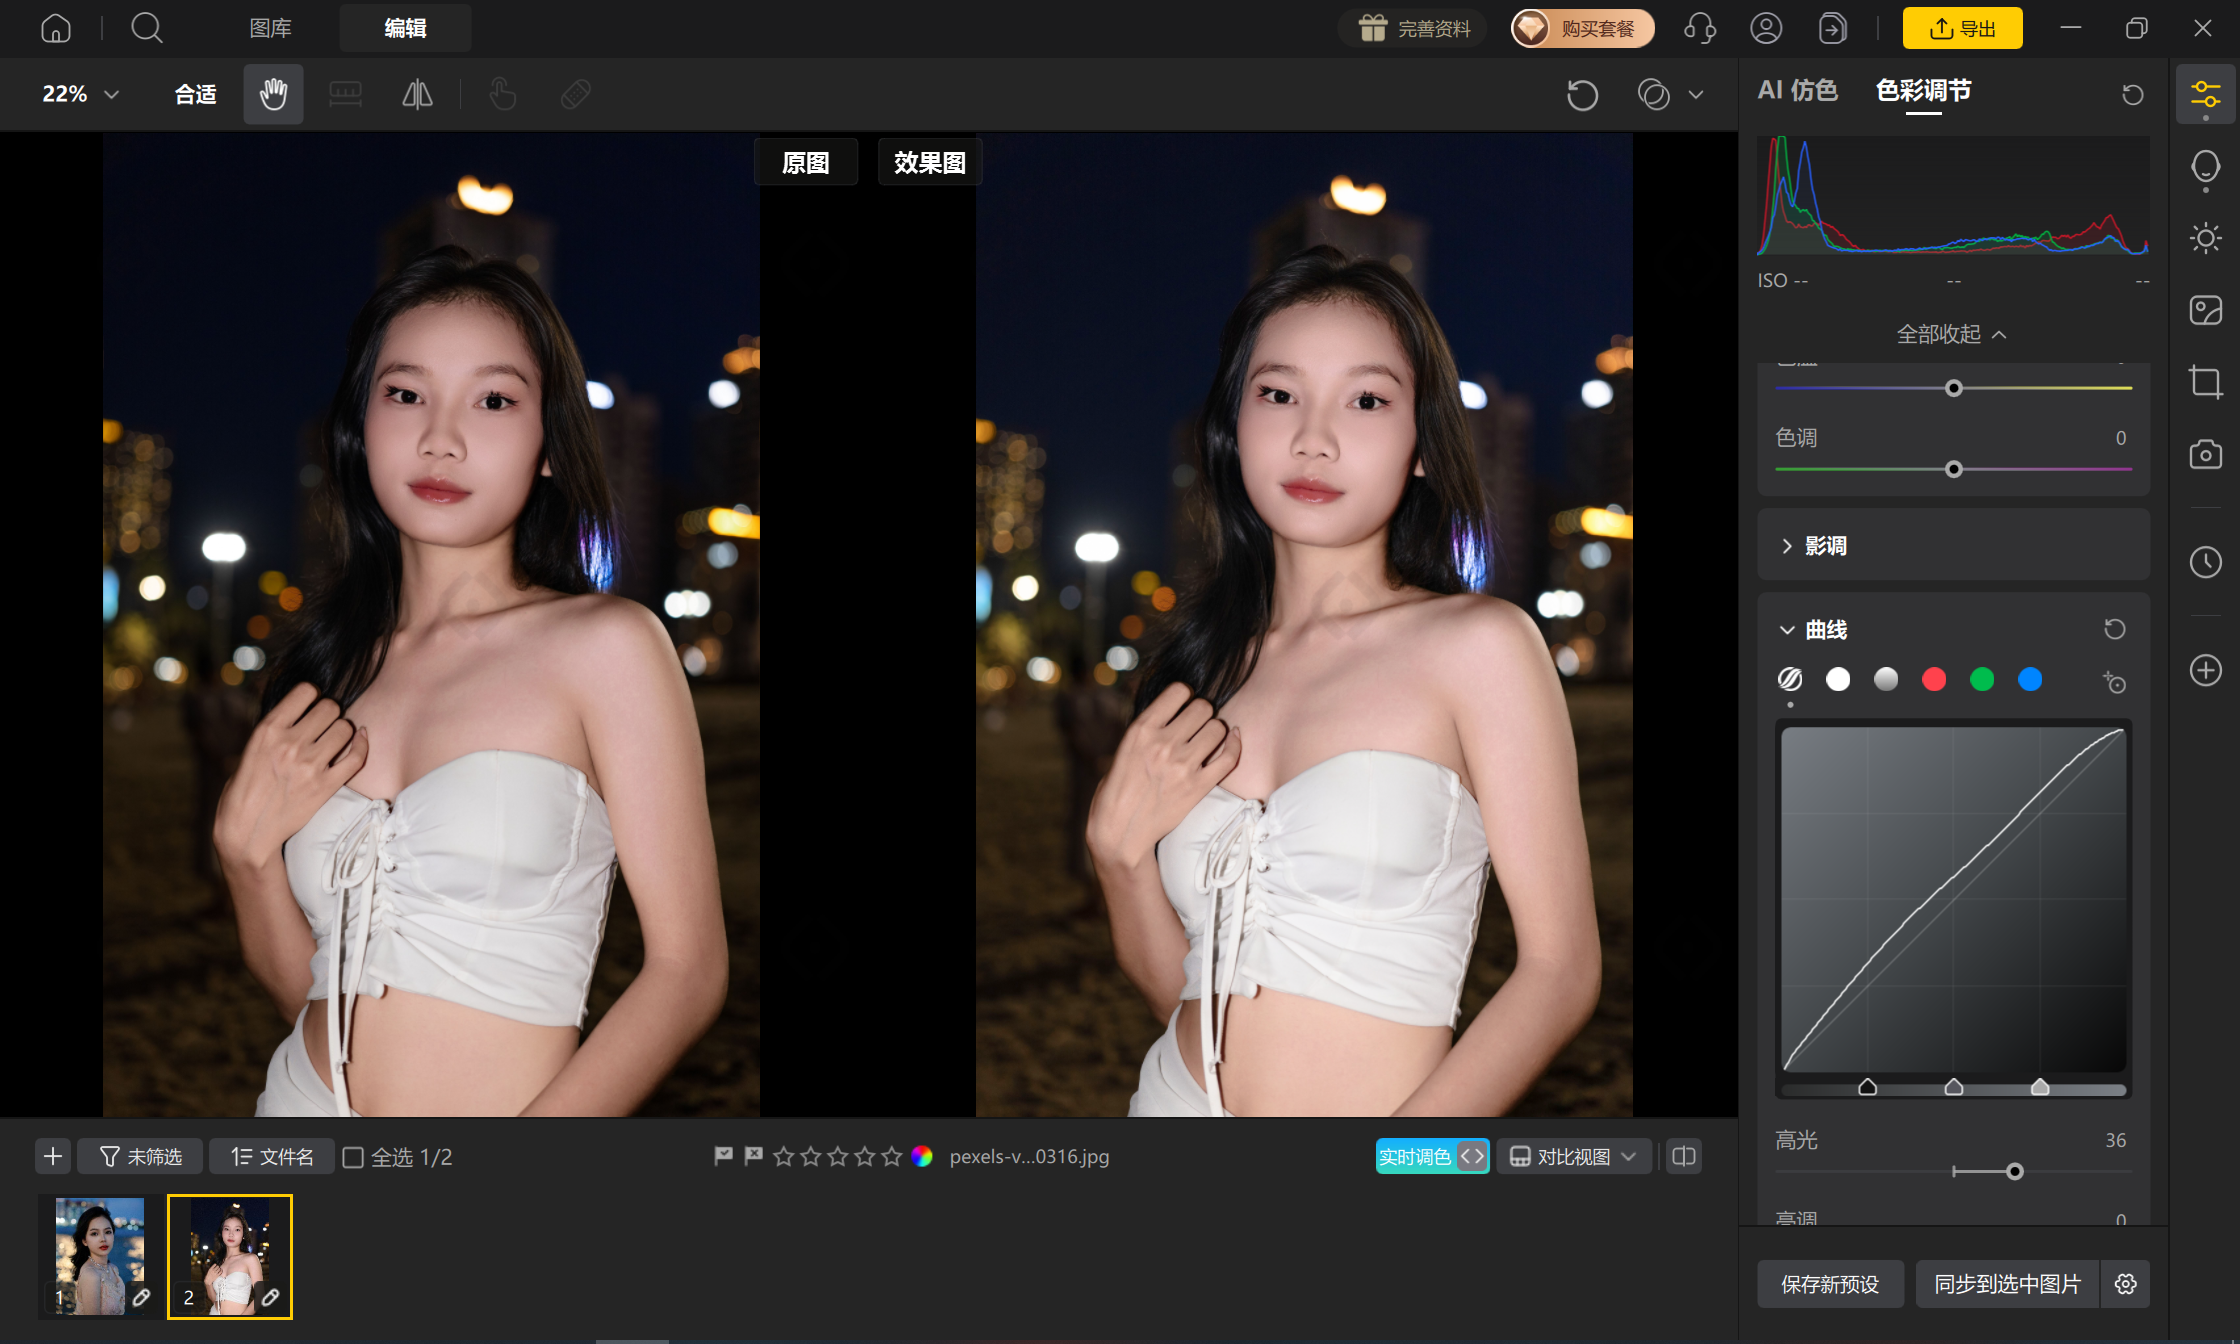Viewport: 2240px width, 1344px height.
Task: Rate the photo five stars
Action: tap(892, 1156)
